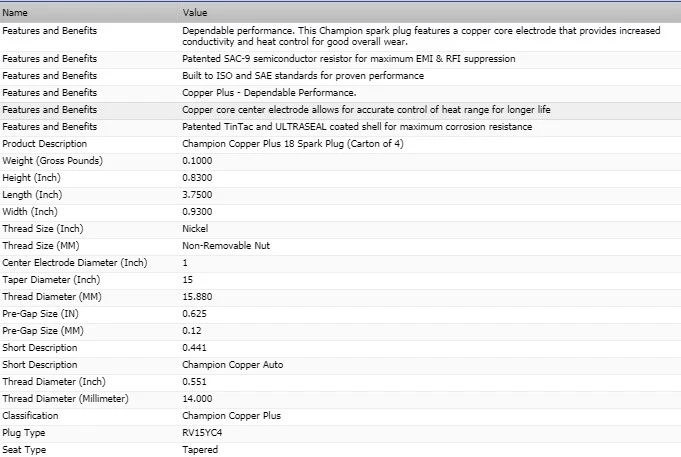Click the 15.880 value cell
This screenshot has height=457, width=681.
(x=197, y=297)
